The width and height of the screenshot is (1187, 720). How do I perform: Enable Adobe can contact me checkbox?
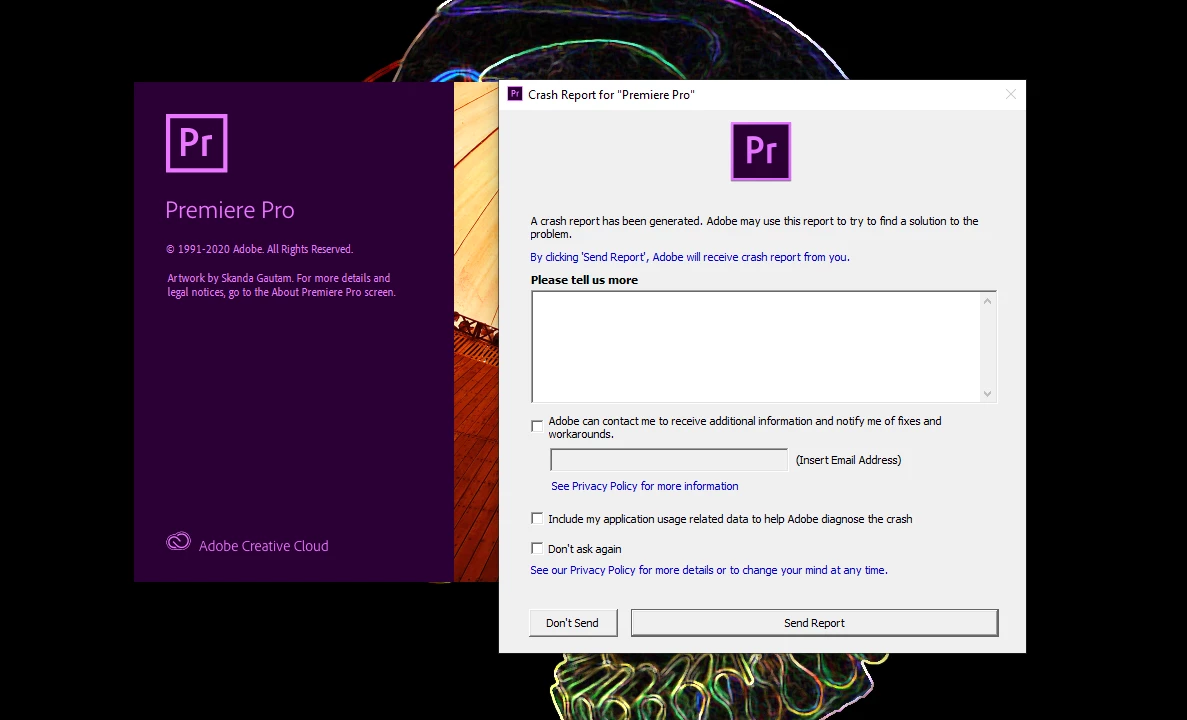pyautogui.click(x=537, y=426)
